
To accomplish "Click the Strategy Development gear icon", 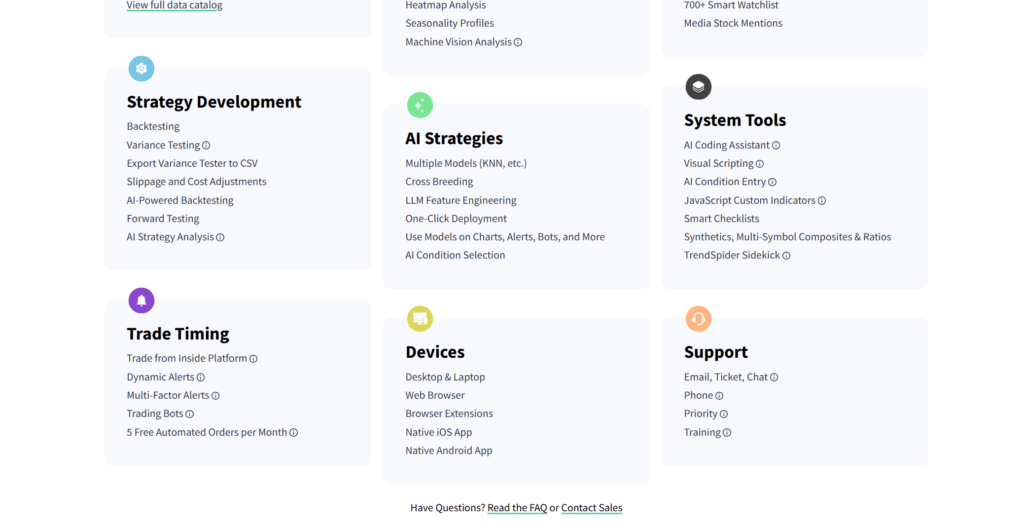I will [141, 69].
